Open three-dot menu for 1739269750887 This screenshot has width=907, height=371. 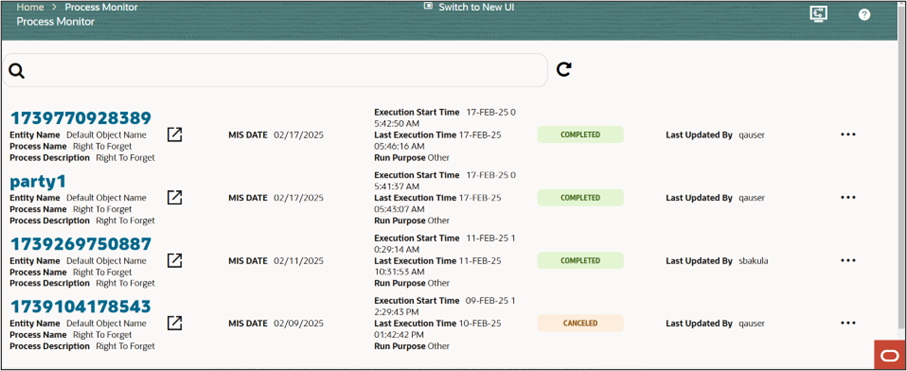point(848,260)
